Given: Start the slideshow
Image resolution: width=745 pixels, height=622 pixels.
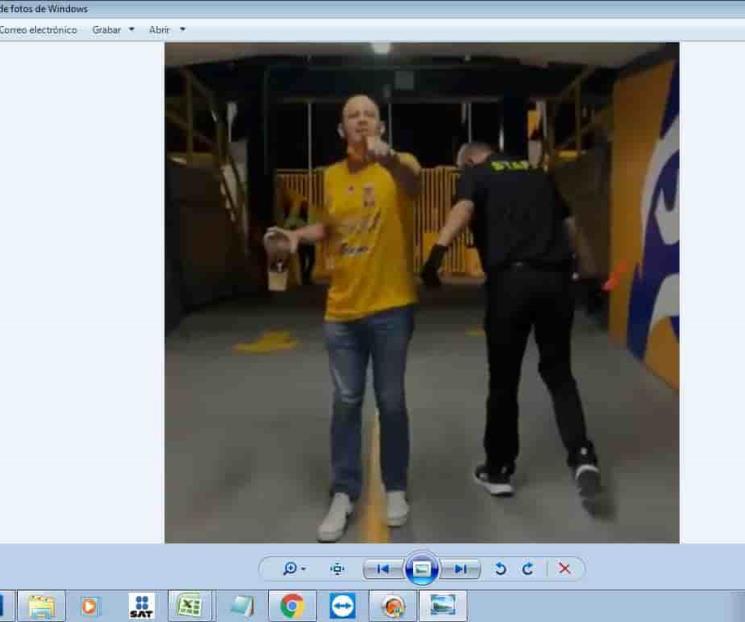Looking at the screenshot, I should pos(421,568).
